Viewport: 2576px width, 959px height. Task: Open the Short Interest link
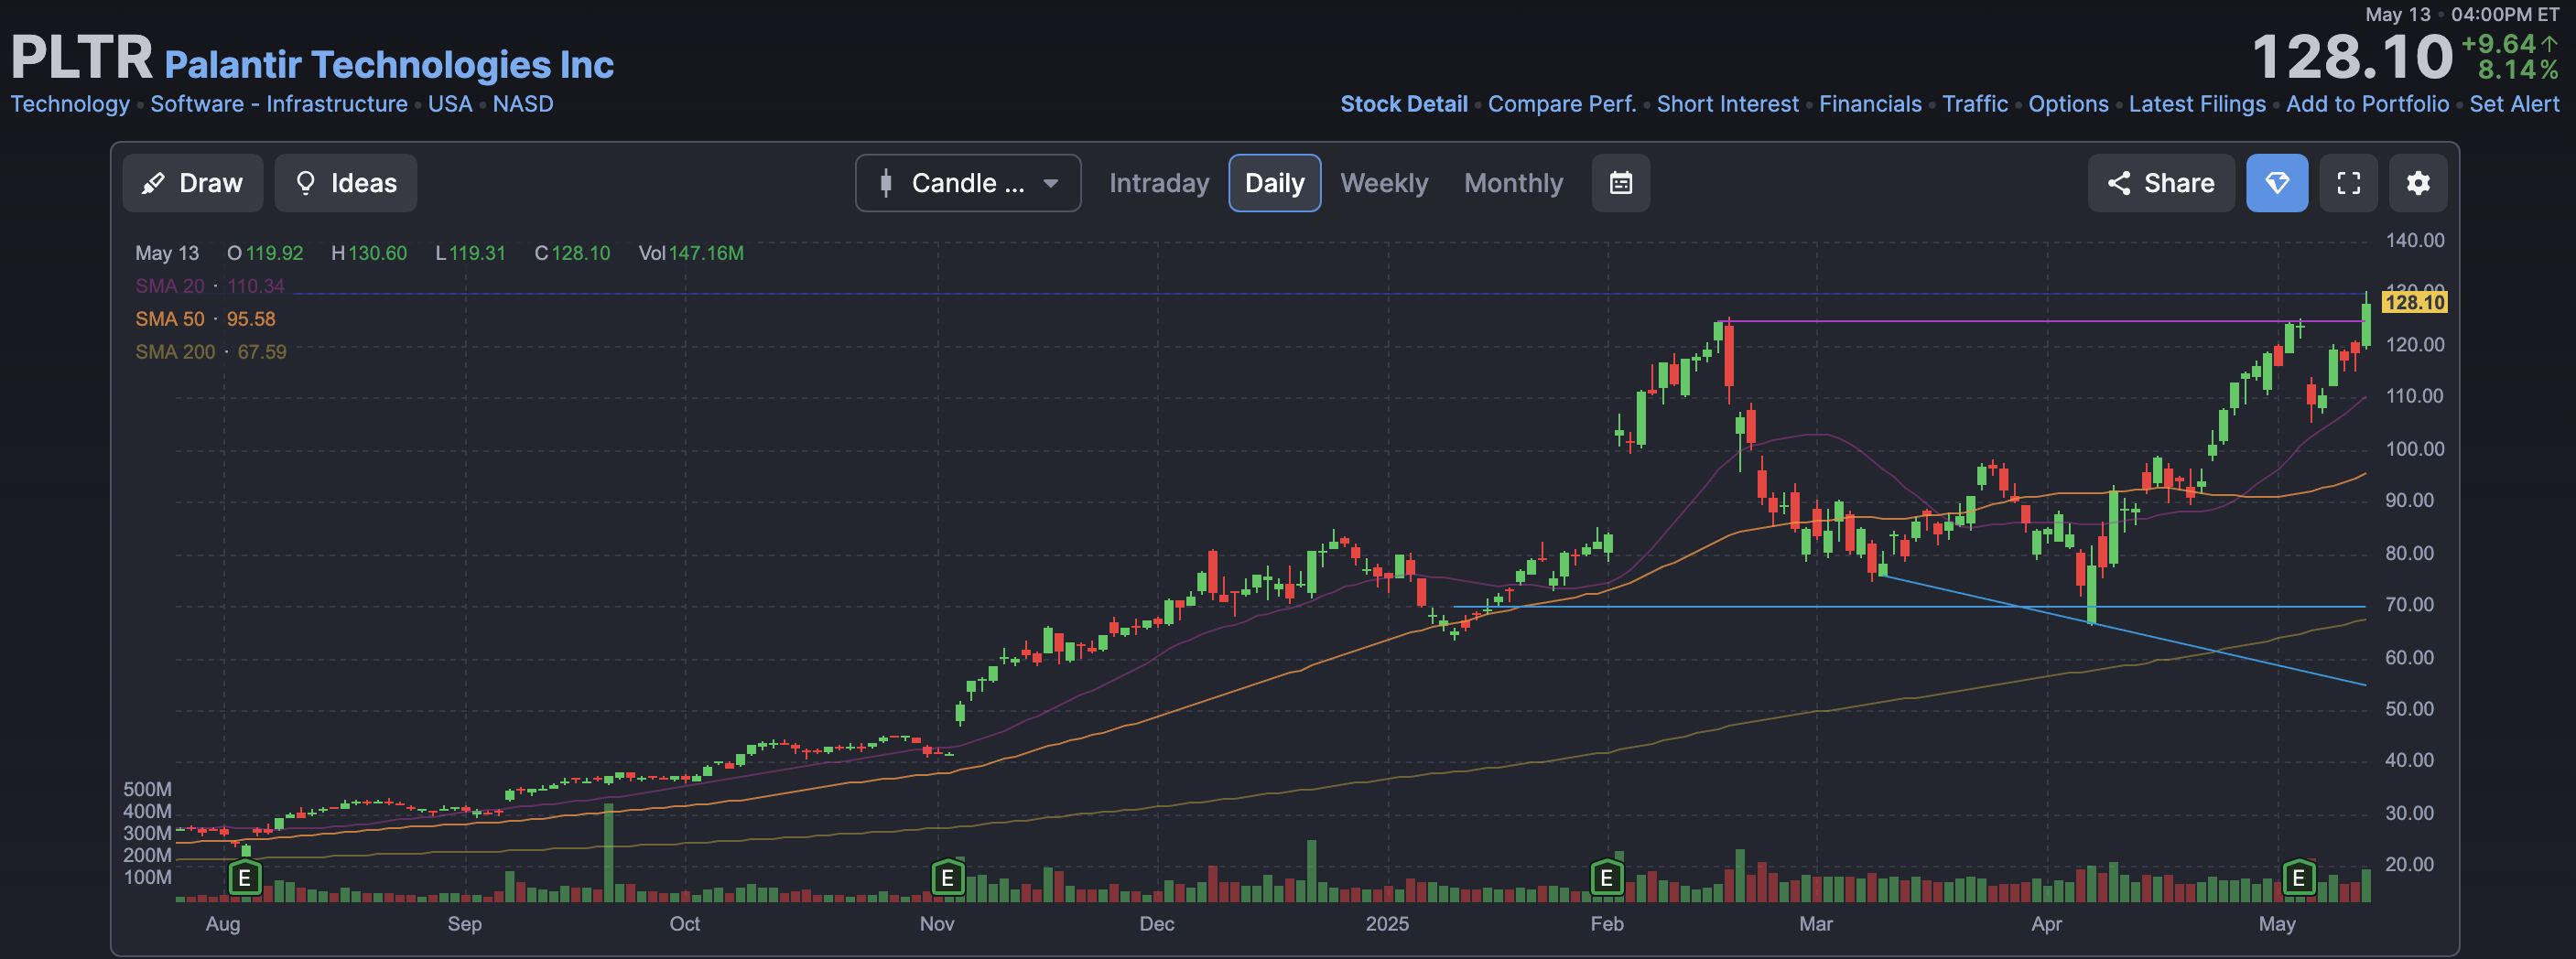[x=1727, y=104]
